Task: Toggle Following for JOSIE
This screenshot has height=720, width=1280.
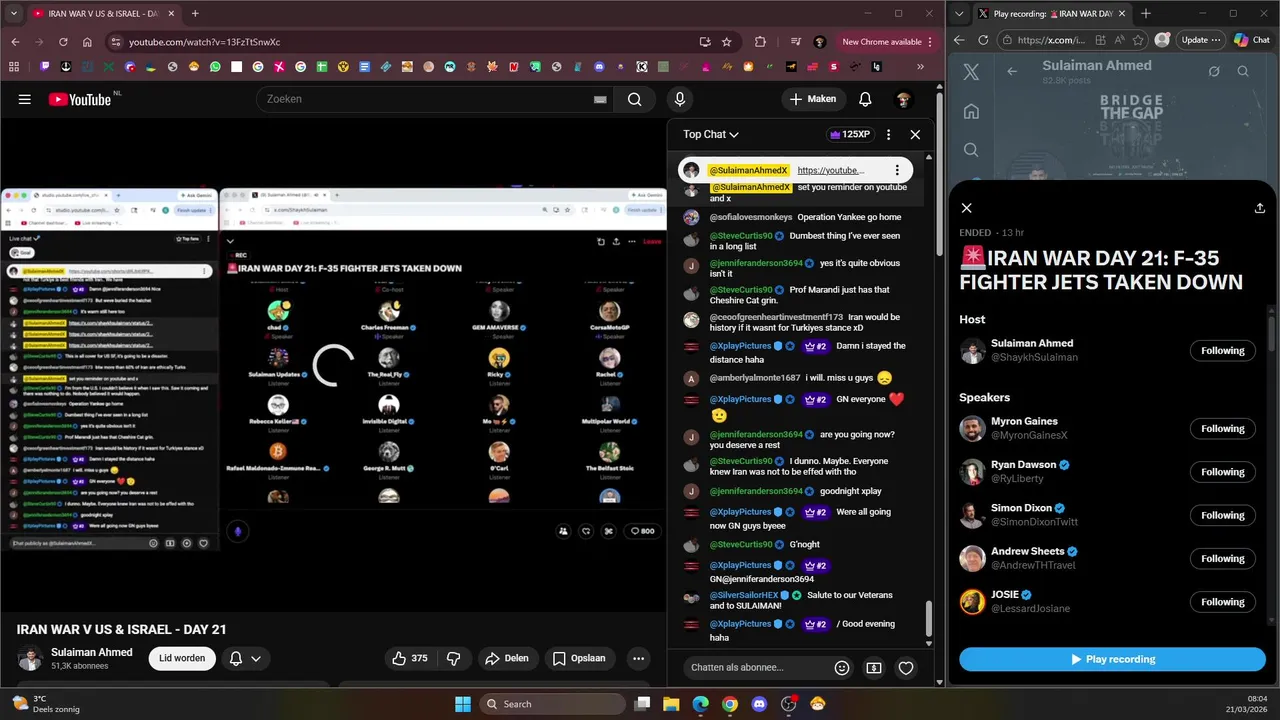Action: (x=1222, y=602)
